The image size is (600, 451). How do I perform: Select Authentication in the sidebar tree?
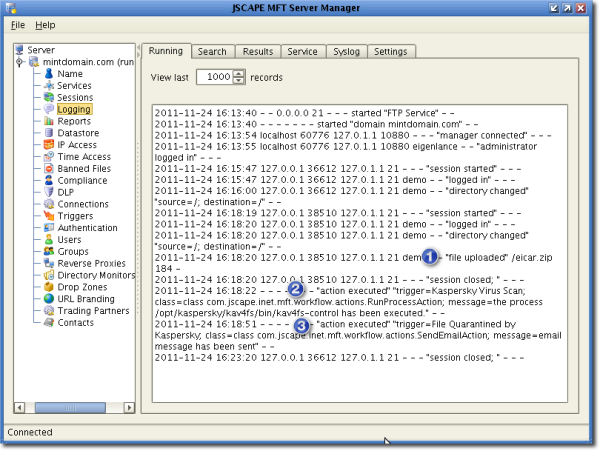click(87, 228)
